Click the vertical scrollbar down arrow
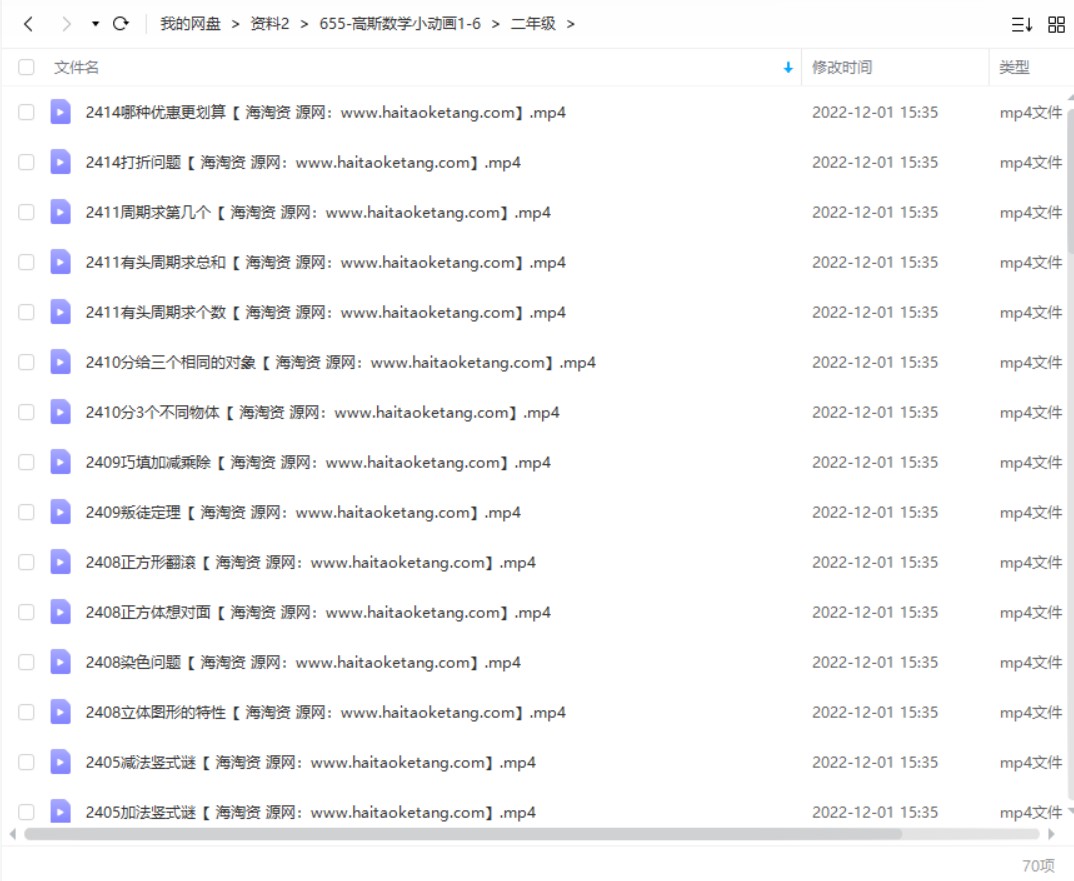Screen dimensions: 1074x881 pyautogui.click(x=1070, y=811)
